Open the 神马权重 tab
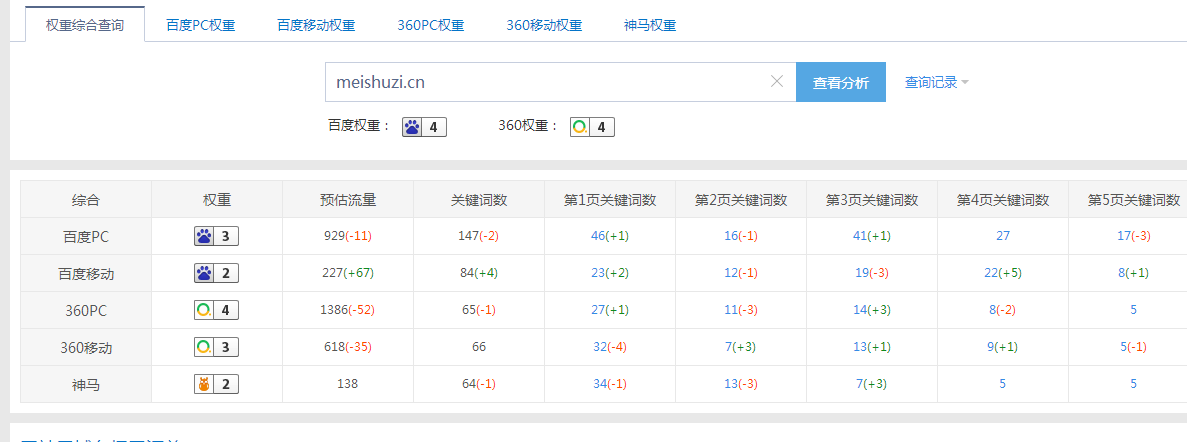 pos(649,25)
